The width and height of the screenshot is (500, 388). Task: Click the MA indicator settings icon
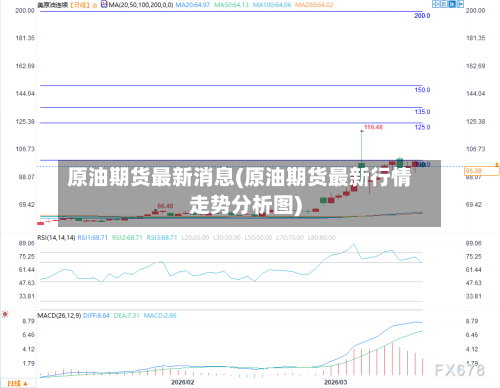[x=104, y=5]
